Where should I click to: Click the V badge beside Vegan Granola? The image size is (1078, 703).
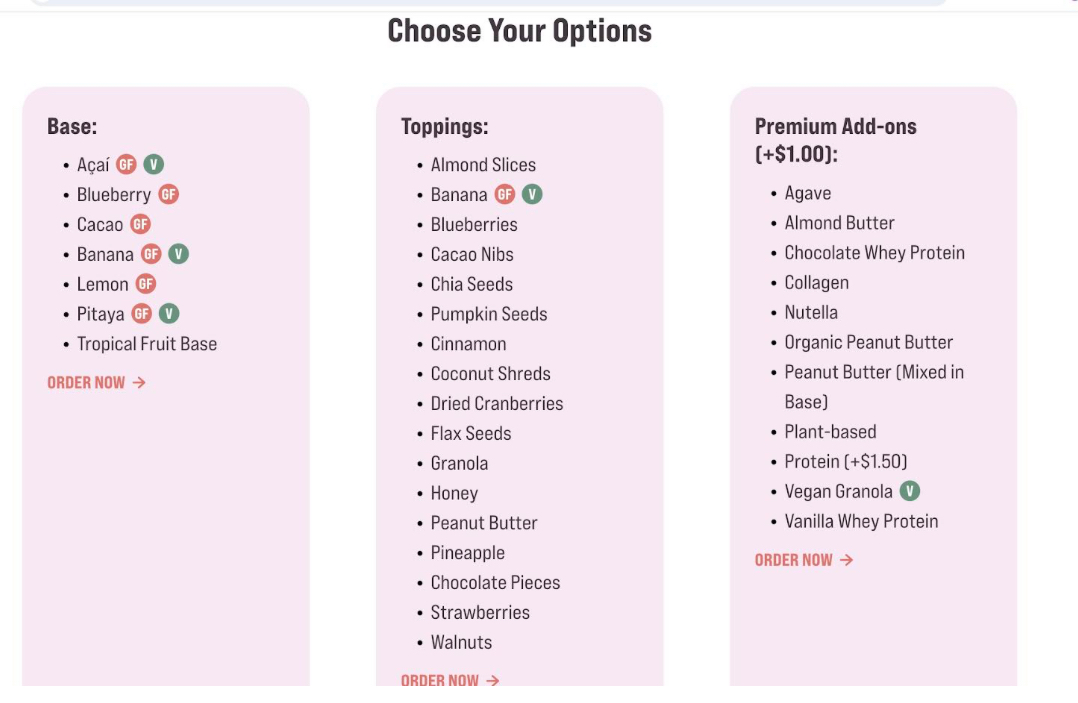909,491
